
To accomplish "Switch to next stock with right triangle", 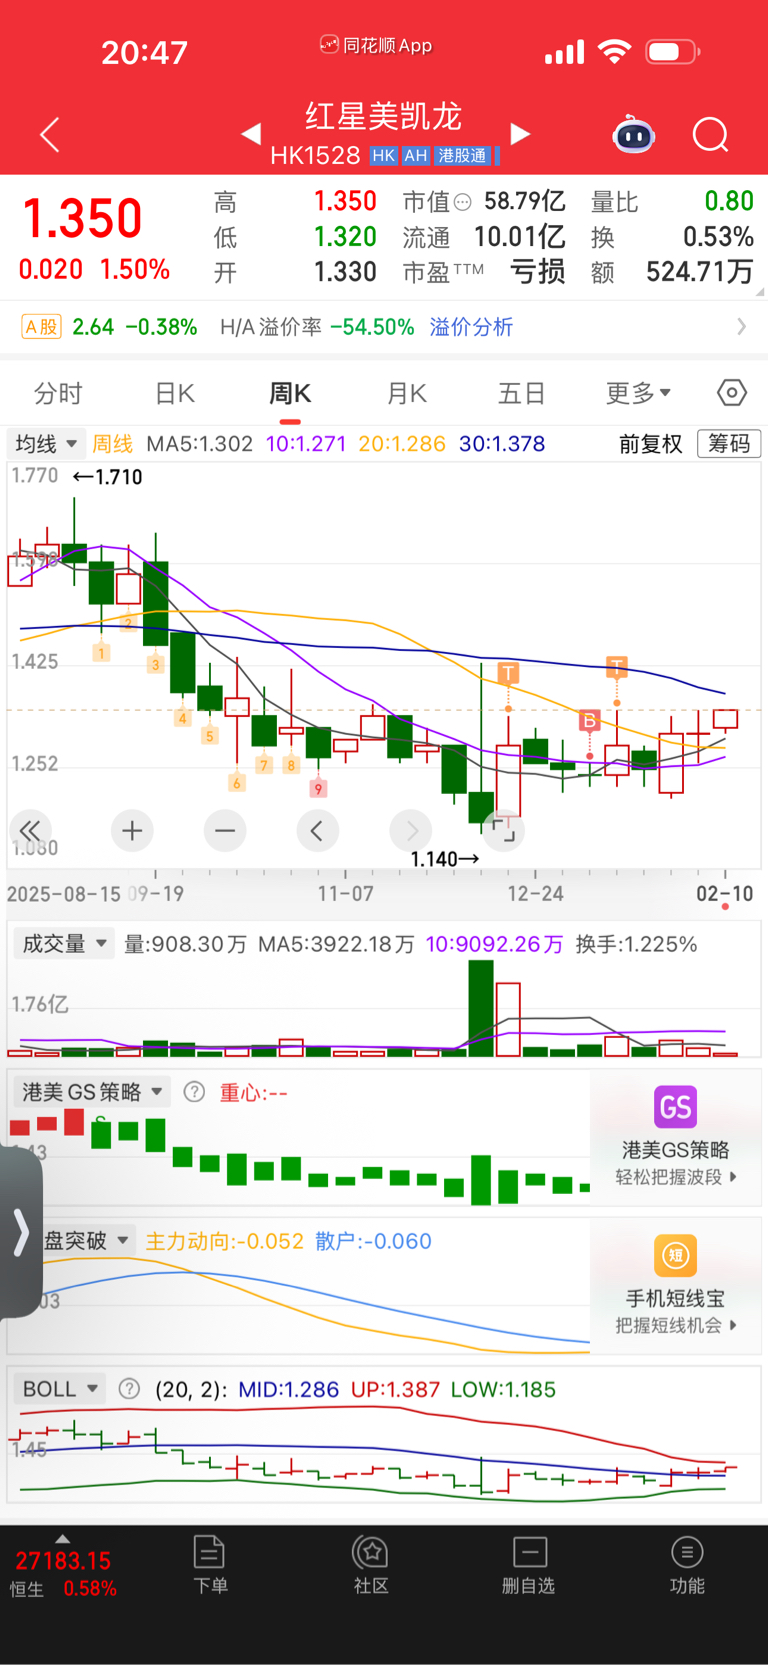I will [520, 133].
